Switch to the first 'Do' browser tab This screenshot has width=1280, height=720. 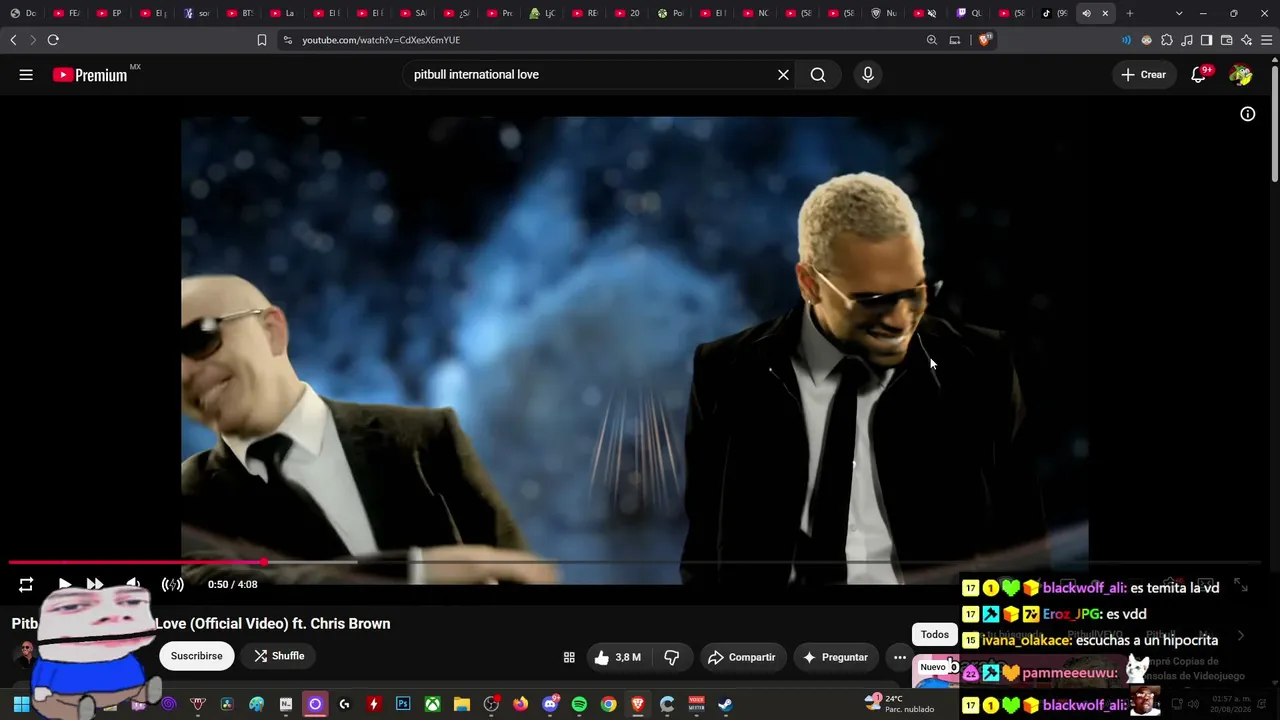pos(24,14)
